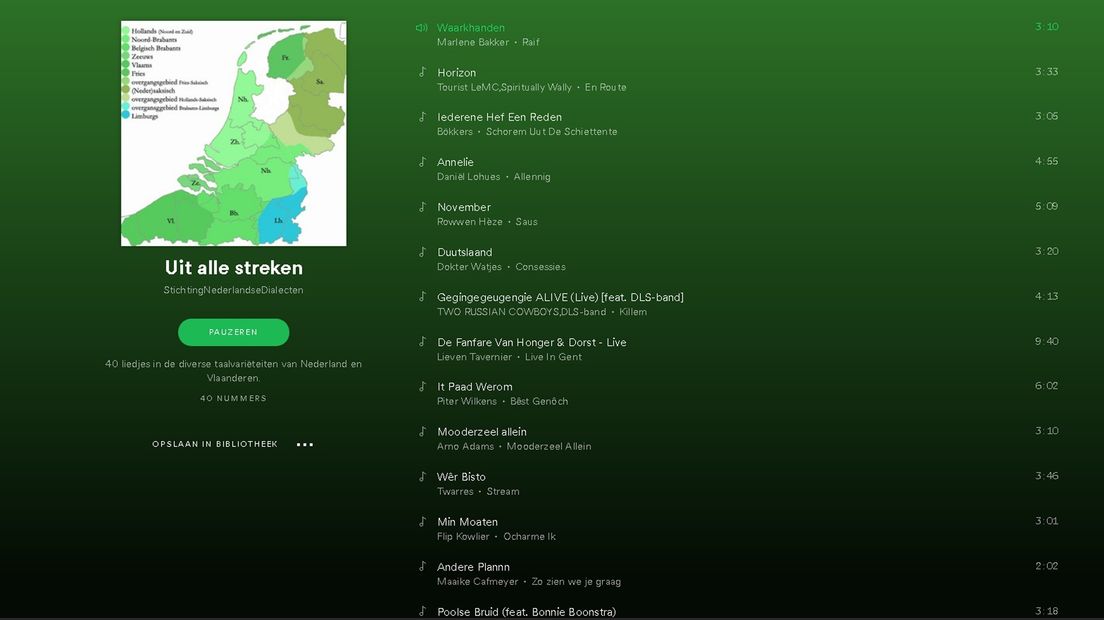The image size is (1104, 620).
Task: Open artist Daniël Lohues
Action: click(468, 177)
